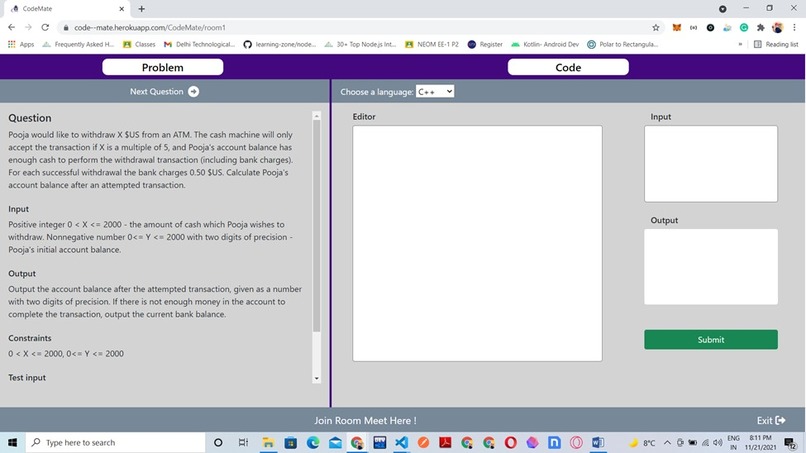Open the notification center icon
Image resolution: width=806 pixels, height=453 pixels.
(790, 442)
